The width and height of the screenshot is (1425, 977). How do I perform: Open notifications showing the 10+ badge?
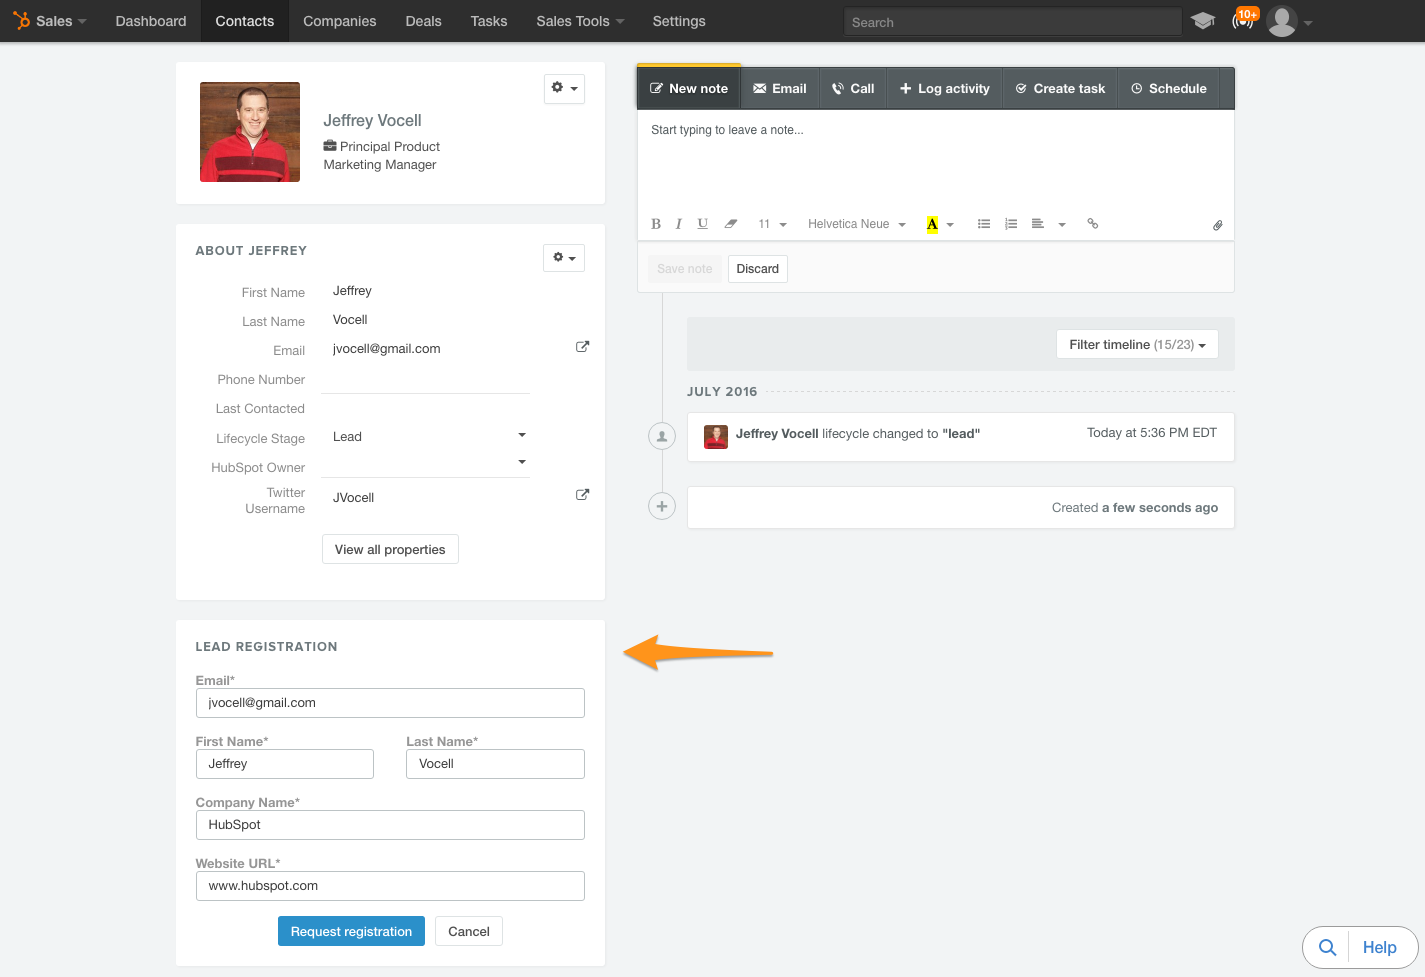point(1243,20)
